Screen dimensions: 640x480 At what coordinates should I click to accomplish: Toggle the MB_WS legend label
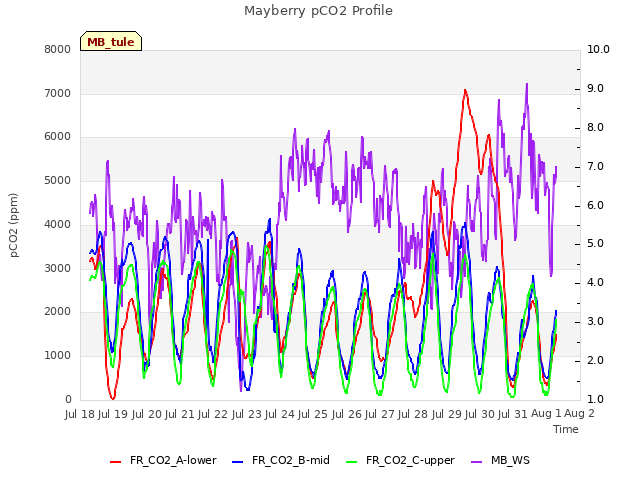pyautogui.click(x=510, y=460)
